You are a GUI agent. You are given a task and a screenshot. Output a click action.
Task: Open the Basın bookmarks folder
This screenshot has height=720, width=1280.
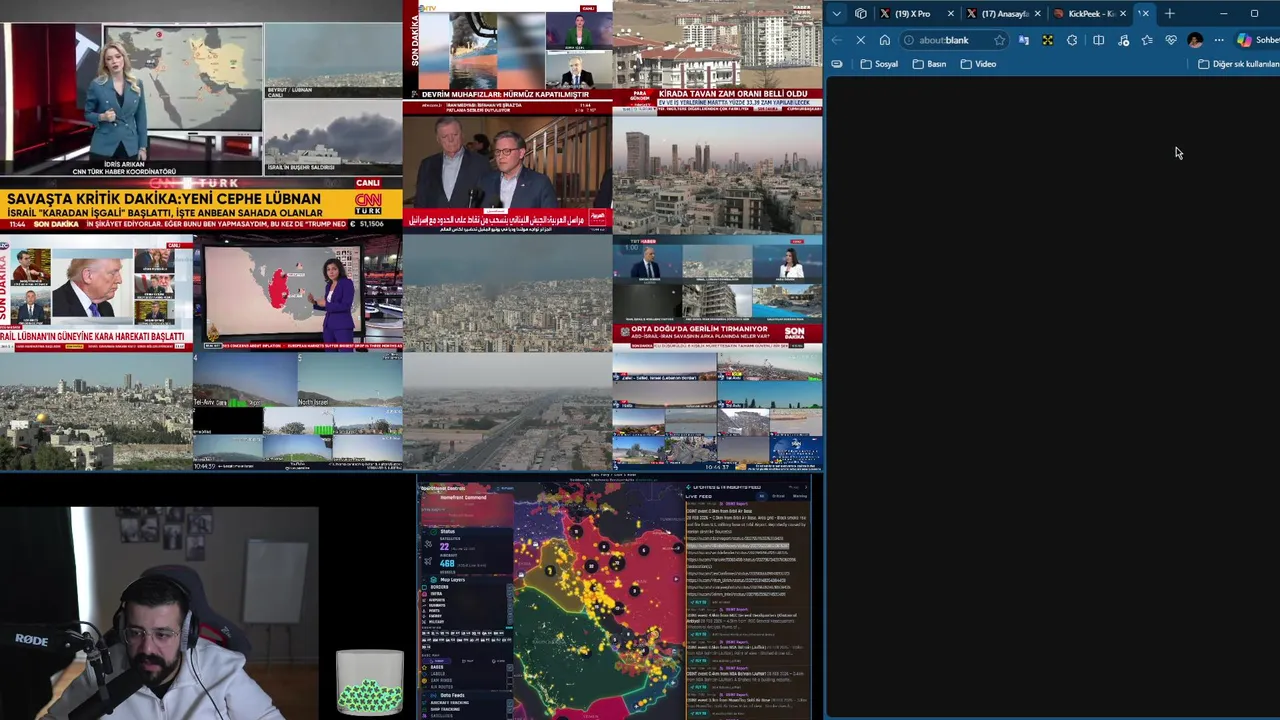[929, 64]
